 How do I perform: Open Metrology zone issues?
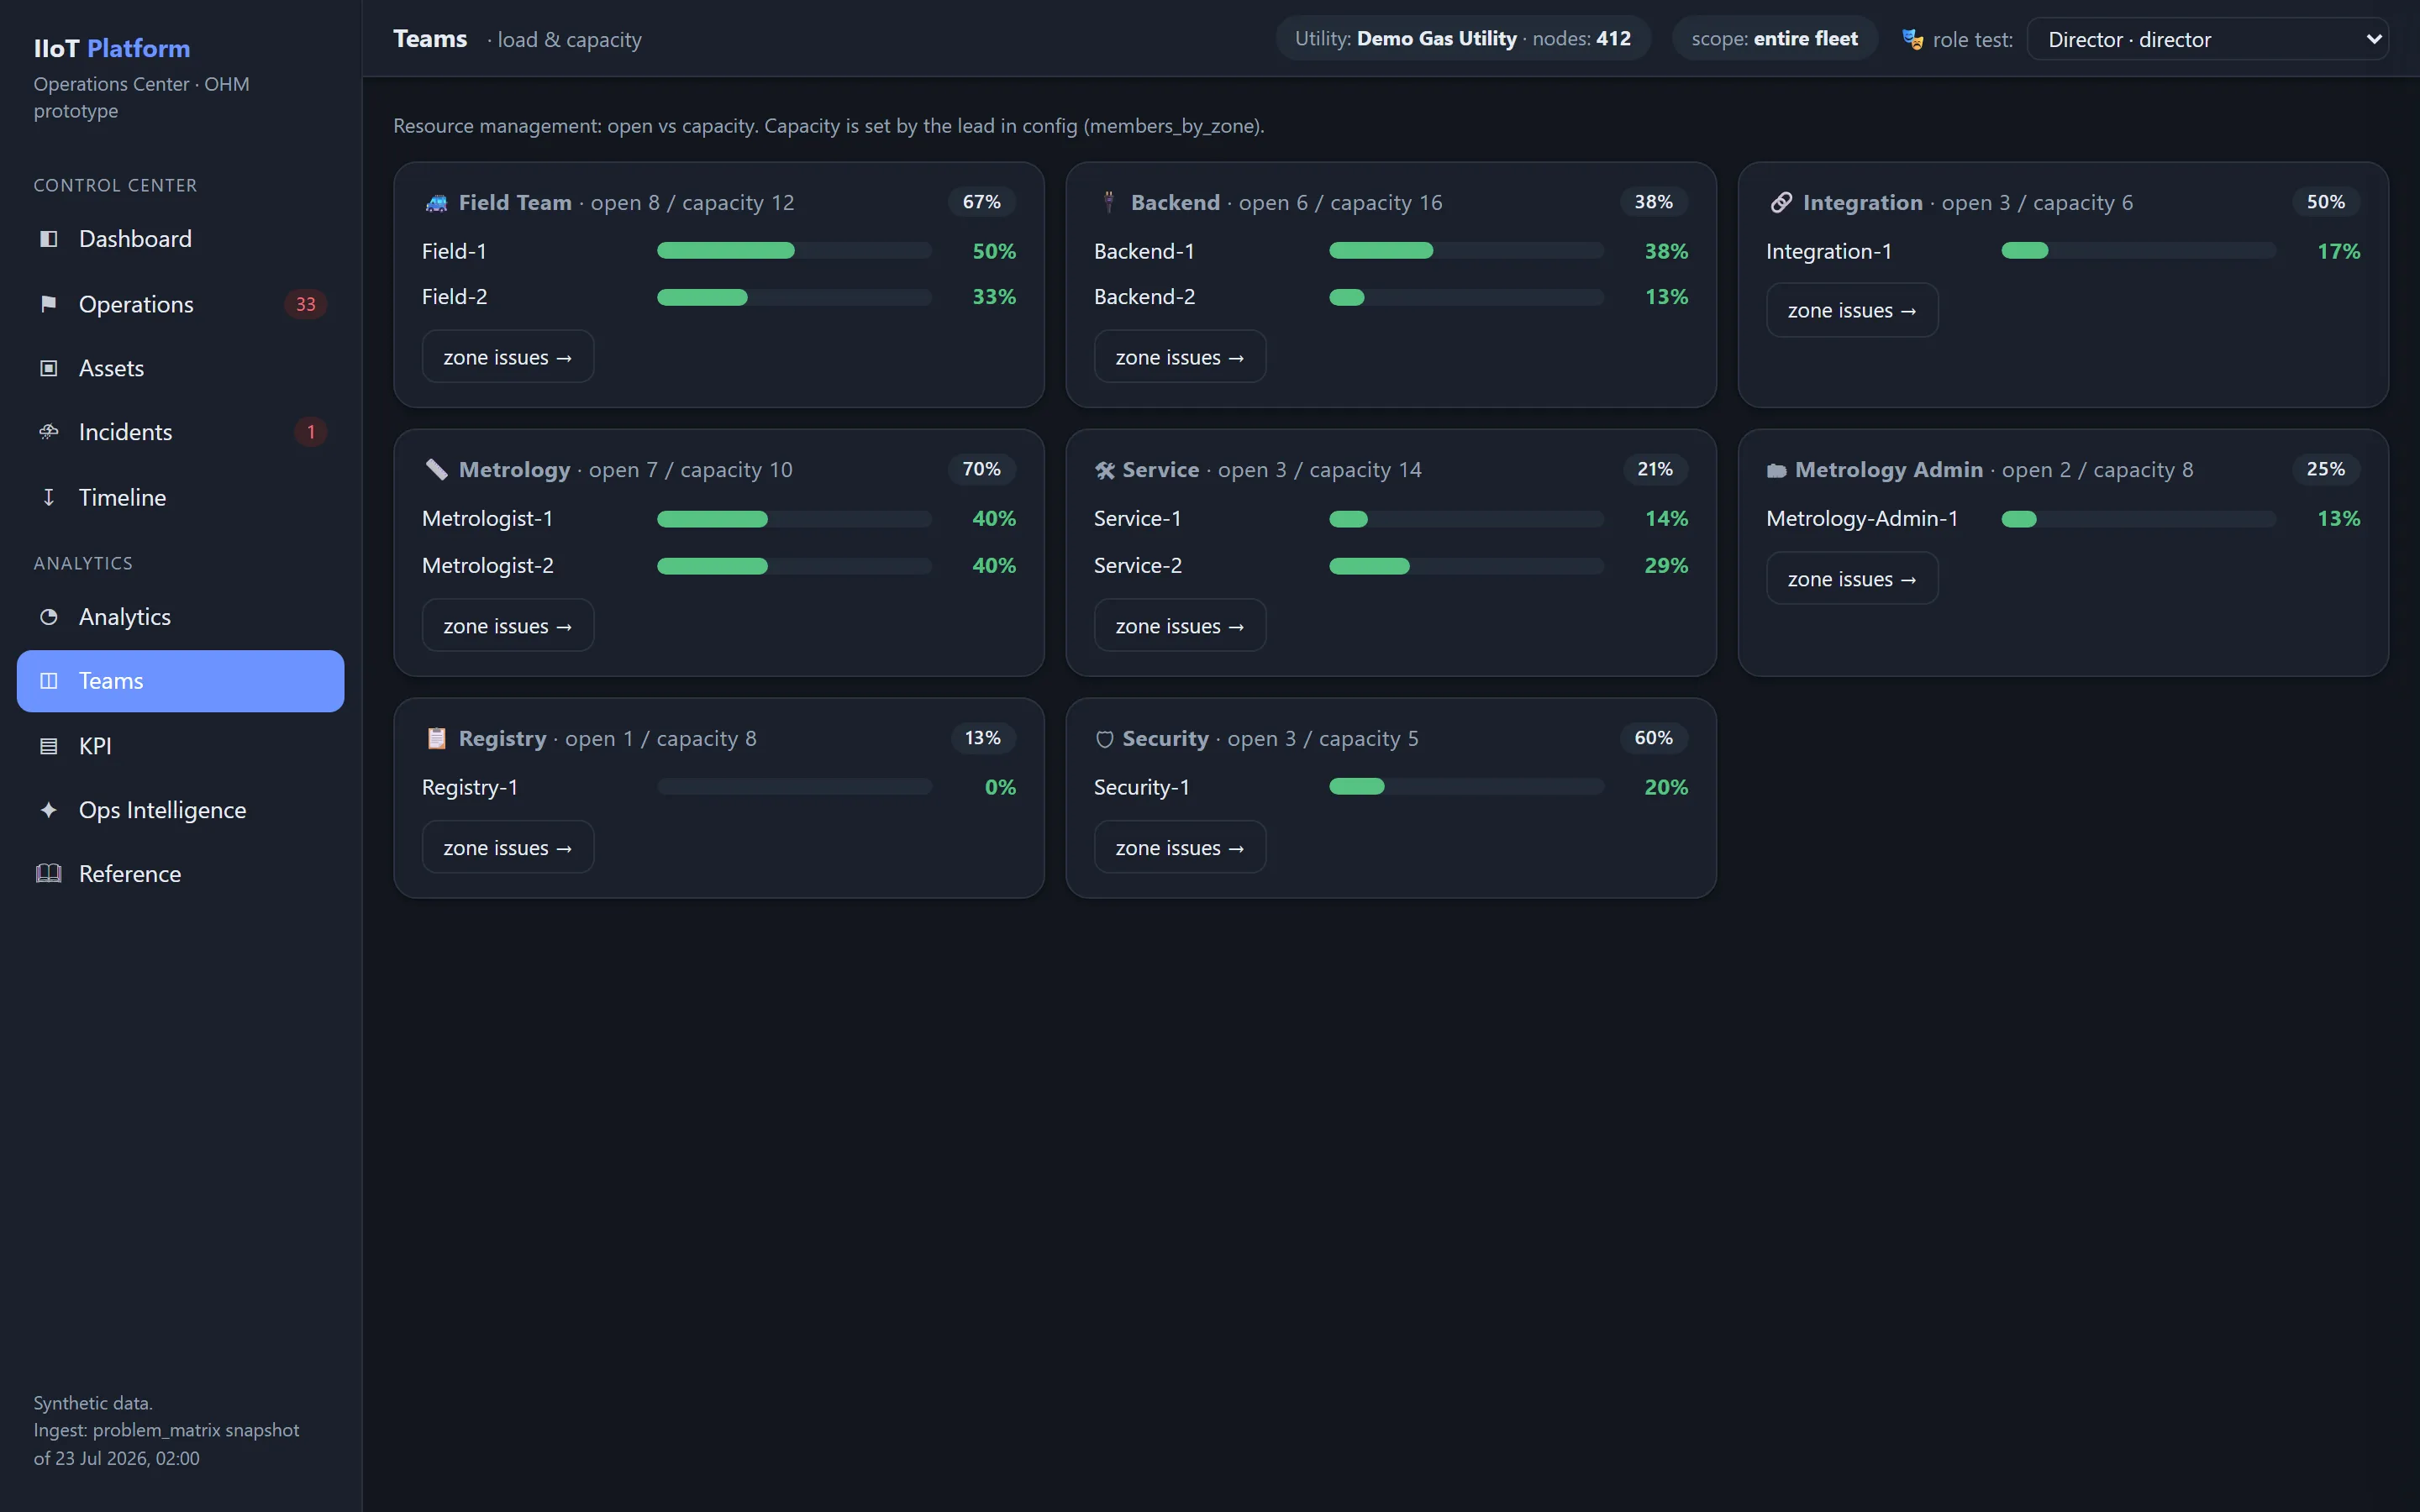tap(508, 626)
